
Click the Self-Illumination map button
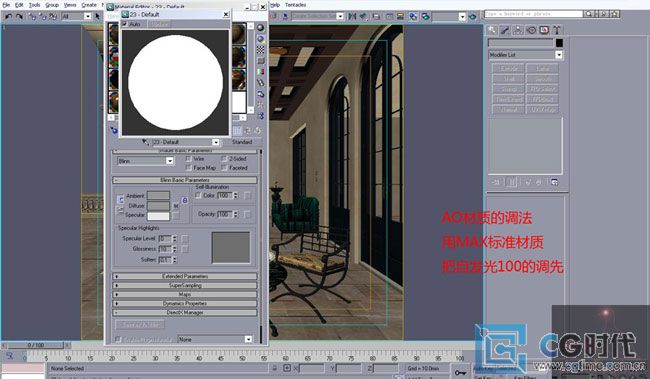(x=247, y=195)
